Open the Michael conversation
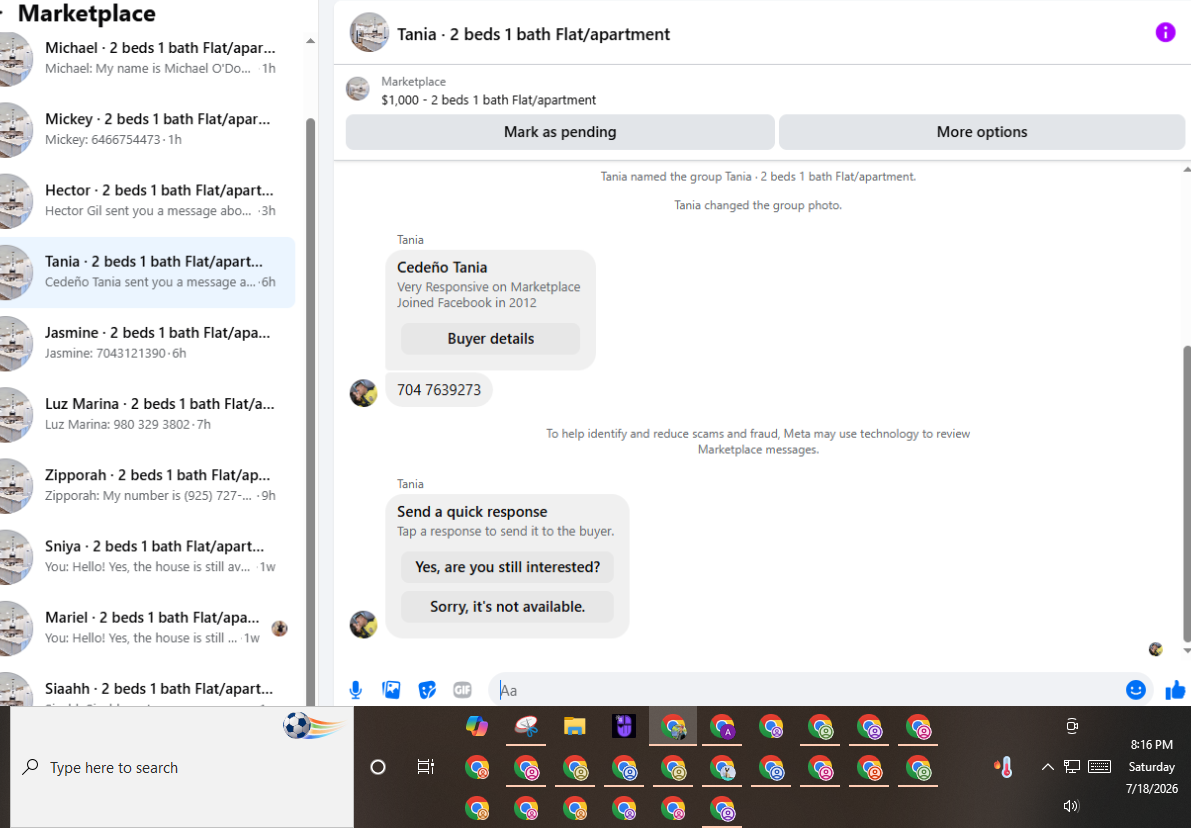The height and width of the screenshot is (828, 1191). click(148, 58)
